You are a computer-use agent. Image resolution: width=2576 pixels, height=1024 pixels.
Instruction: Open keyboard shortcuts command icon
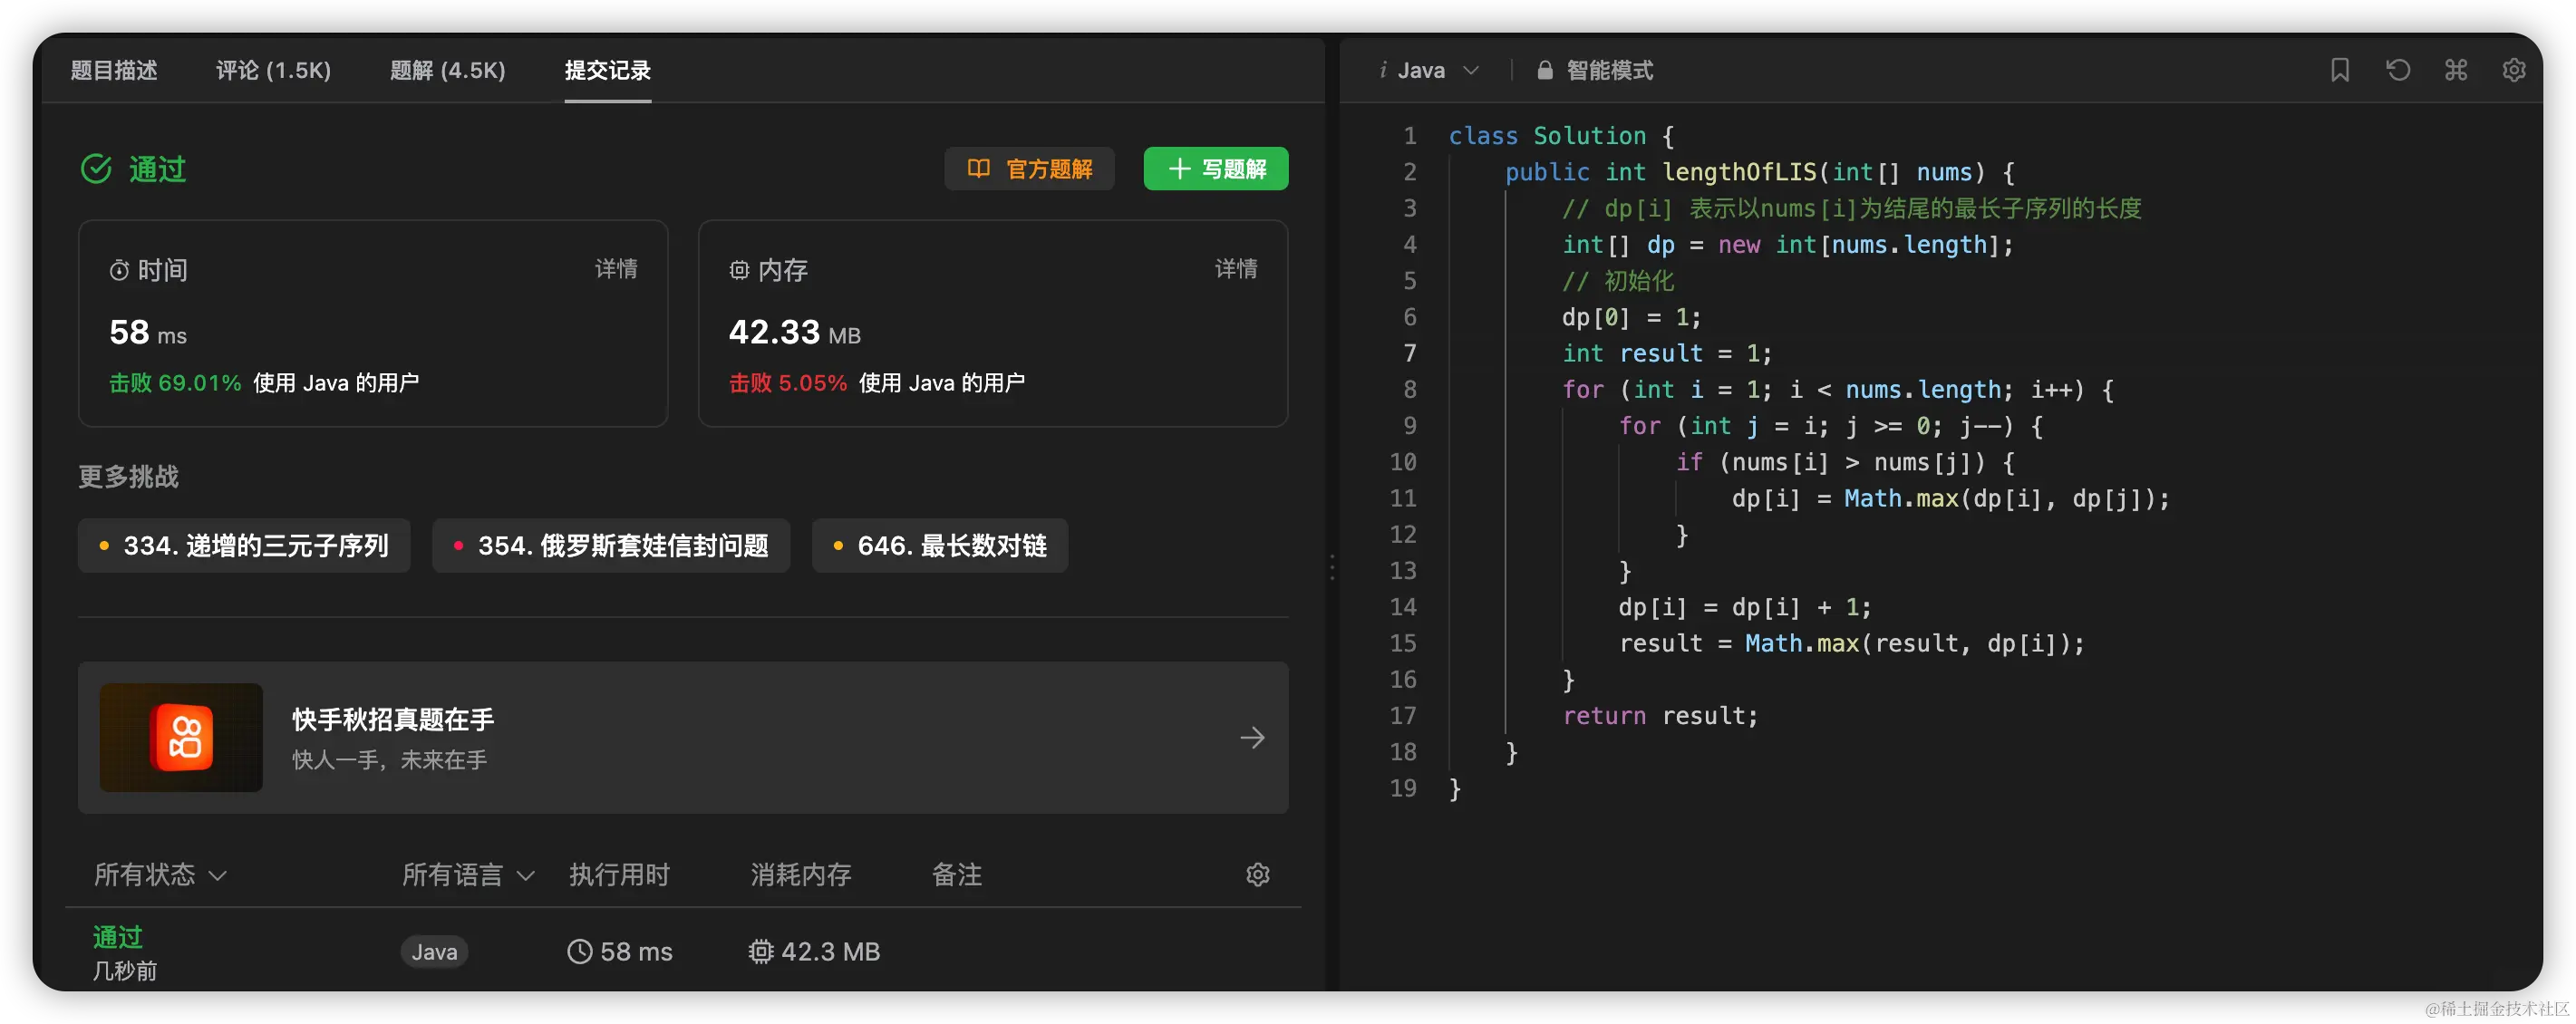[x=2455, y=70]
